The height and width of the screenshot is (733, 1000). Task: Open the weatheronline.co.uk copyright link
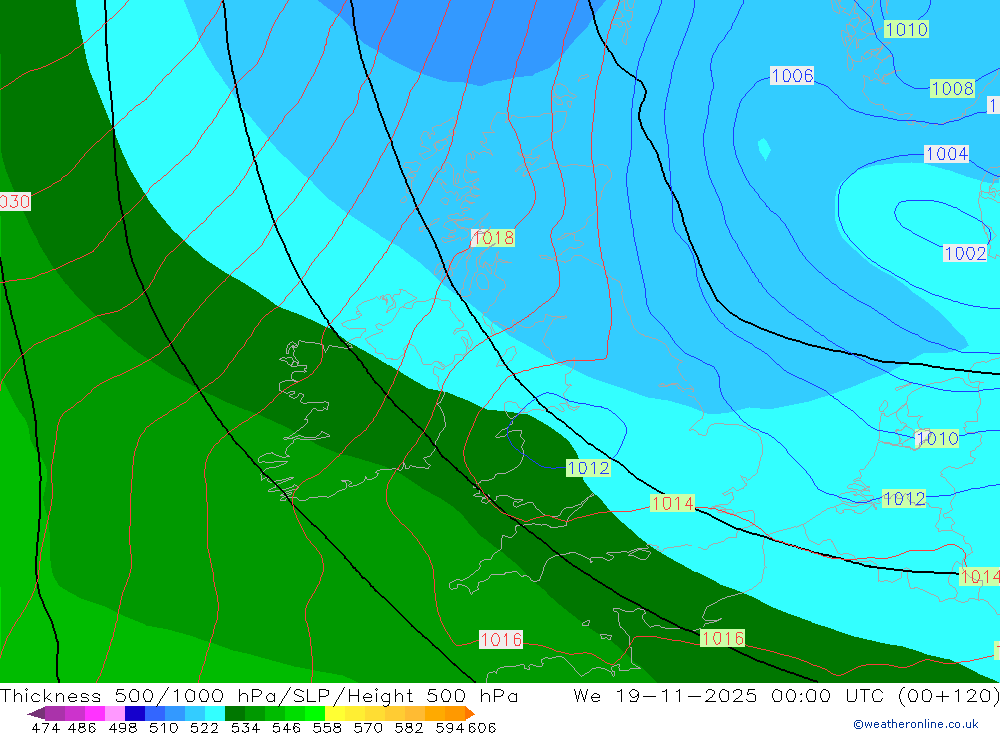[x=916, y=724]
